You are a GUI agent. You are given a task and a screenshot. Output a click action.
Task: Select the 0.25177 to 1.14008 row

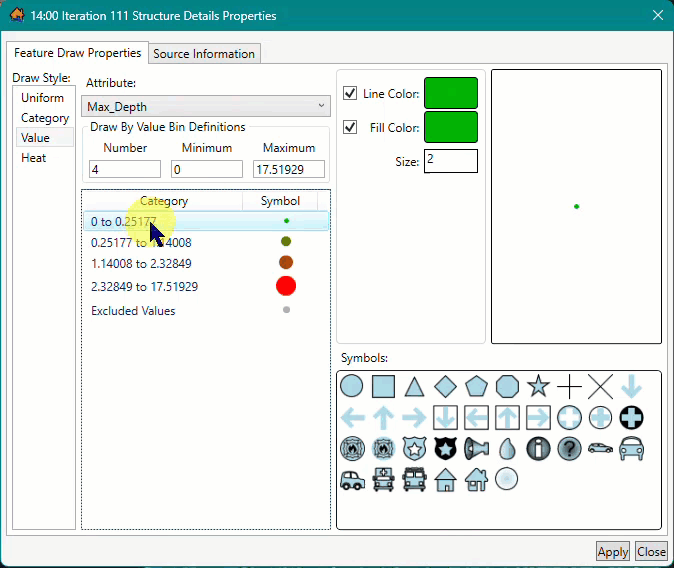[206, 242]
